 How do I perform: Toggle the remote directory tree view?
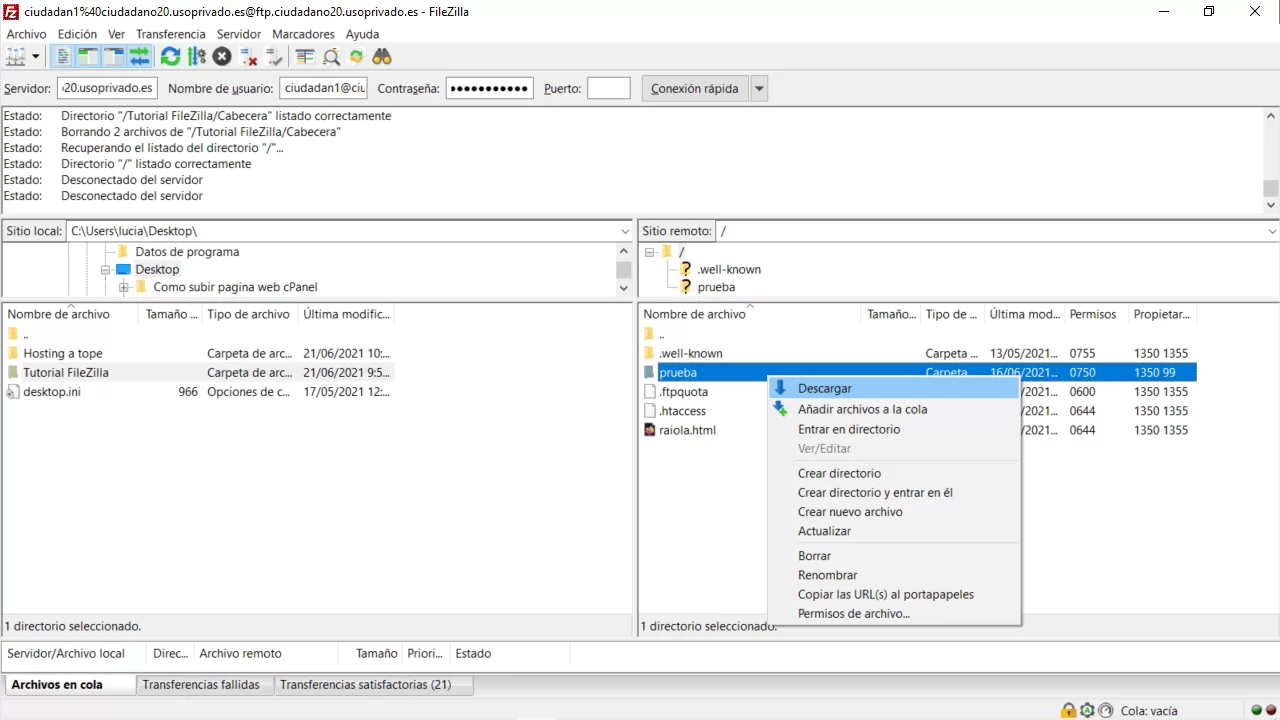point(114,57)
